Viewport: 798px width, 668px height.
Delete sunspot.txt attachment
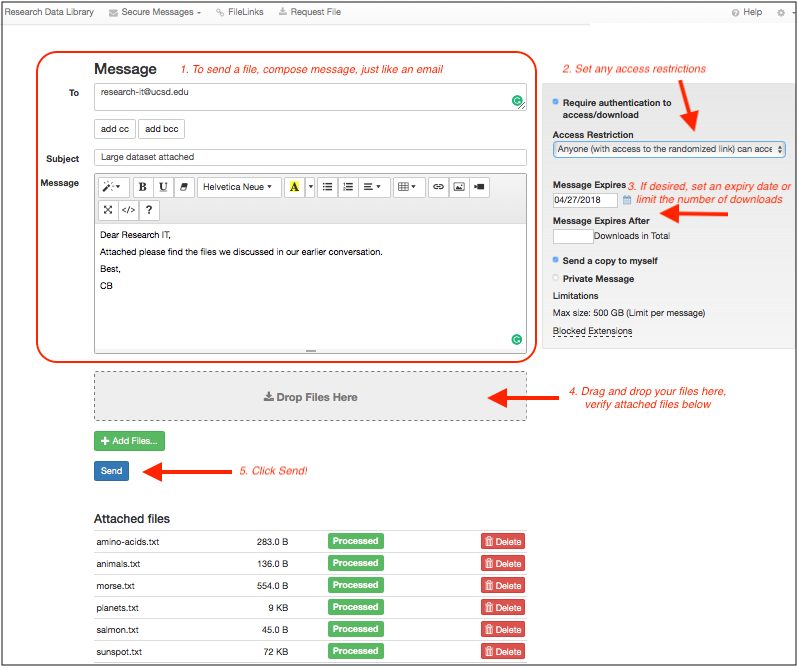click(x=503, y=652)
